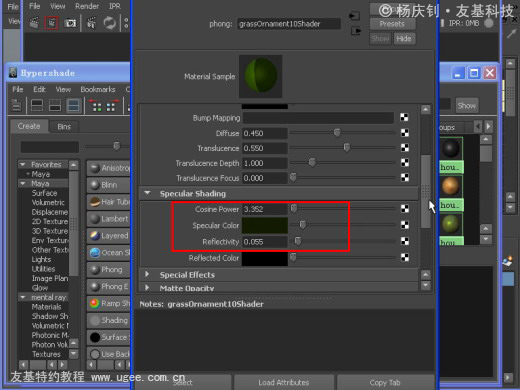Image resolution: width=520 pixels, height=390 pixels.
Task: Toggle the Hypershade Create bar icon
Action: [x=16, y=105]
